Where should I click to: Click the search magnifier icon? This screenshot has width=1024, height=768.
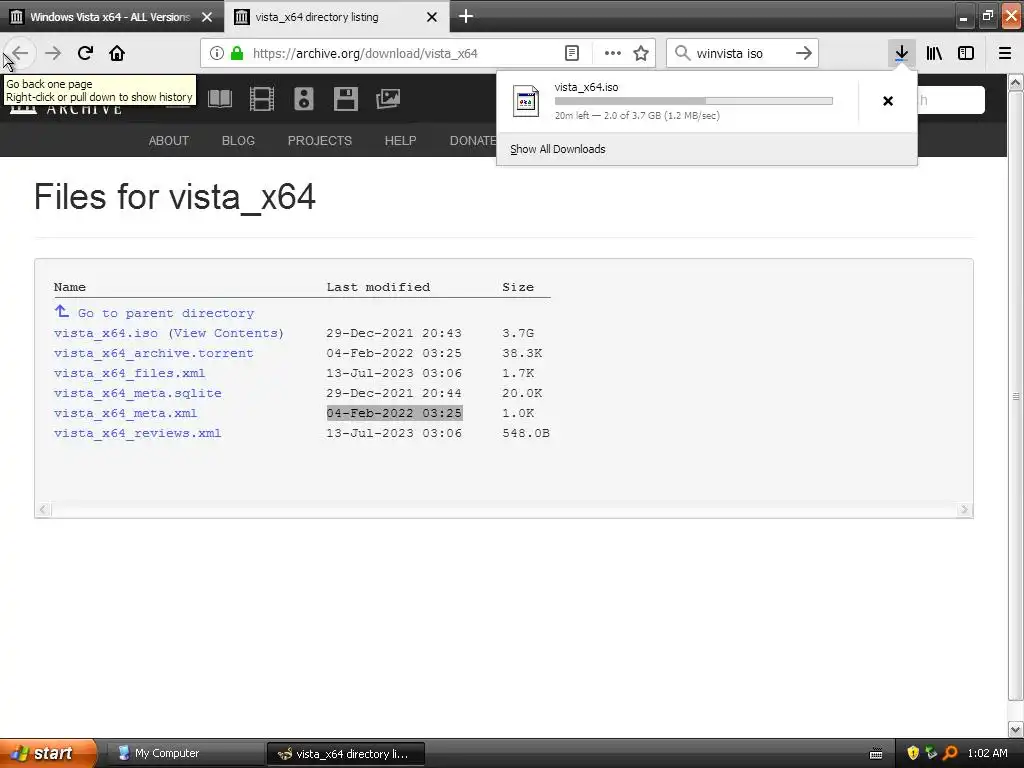[682, 53]
